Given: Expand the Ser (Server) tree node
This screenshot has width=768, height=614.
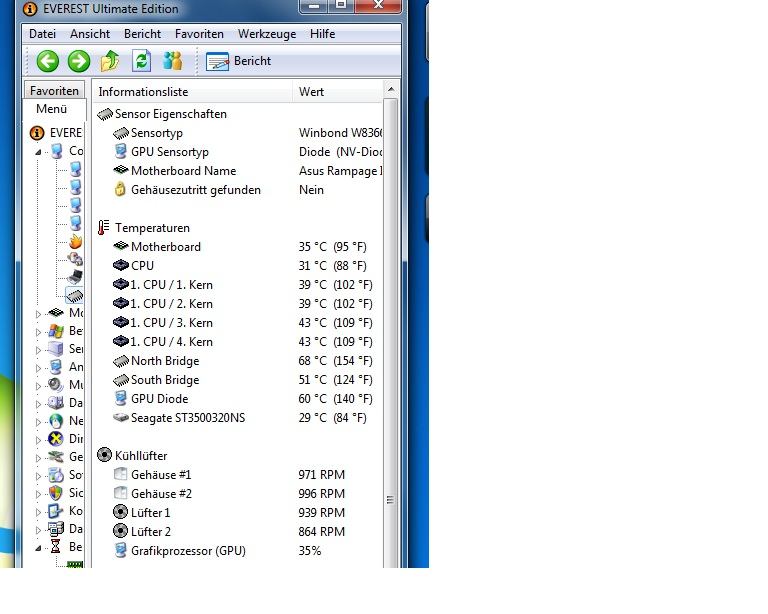Looking at the screenshot, I should (38, 350).
